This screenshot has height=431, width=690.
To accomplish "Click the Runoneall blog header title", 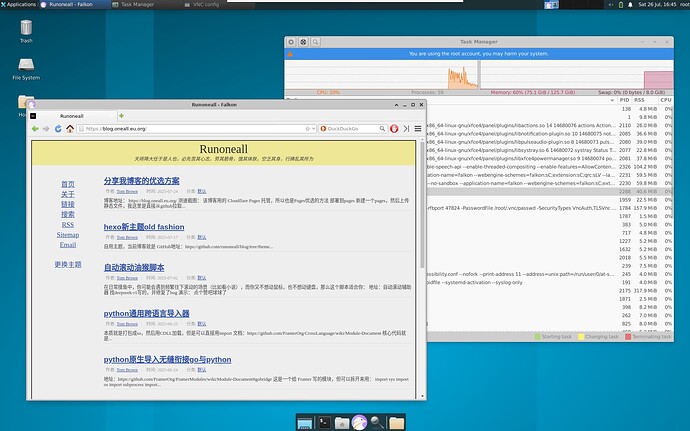I will (224, 149).
